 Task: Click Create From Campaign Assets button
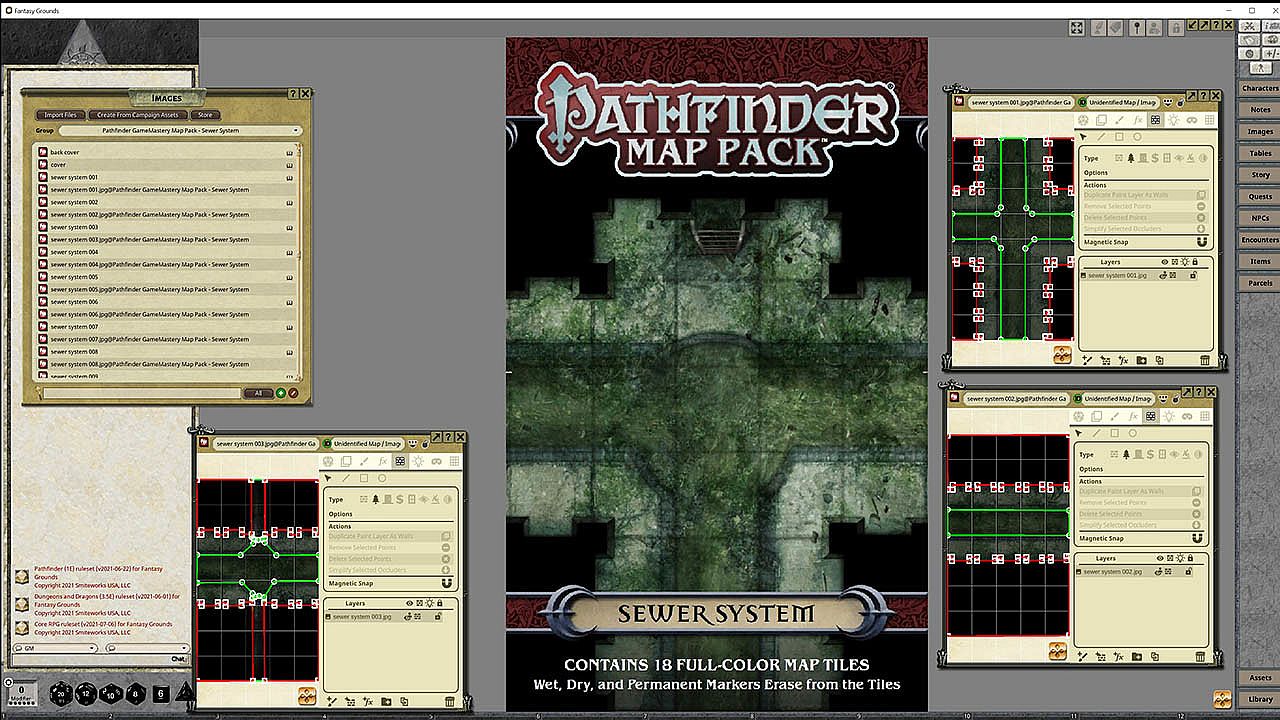138,115
